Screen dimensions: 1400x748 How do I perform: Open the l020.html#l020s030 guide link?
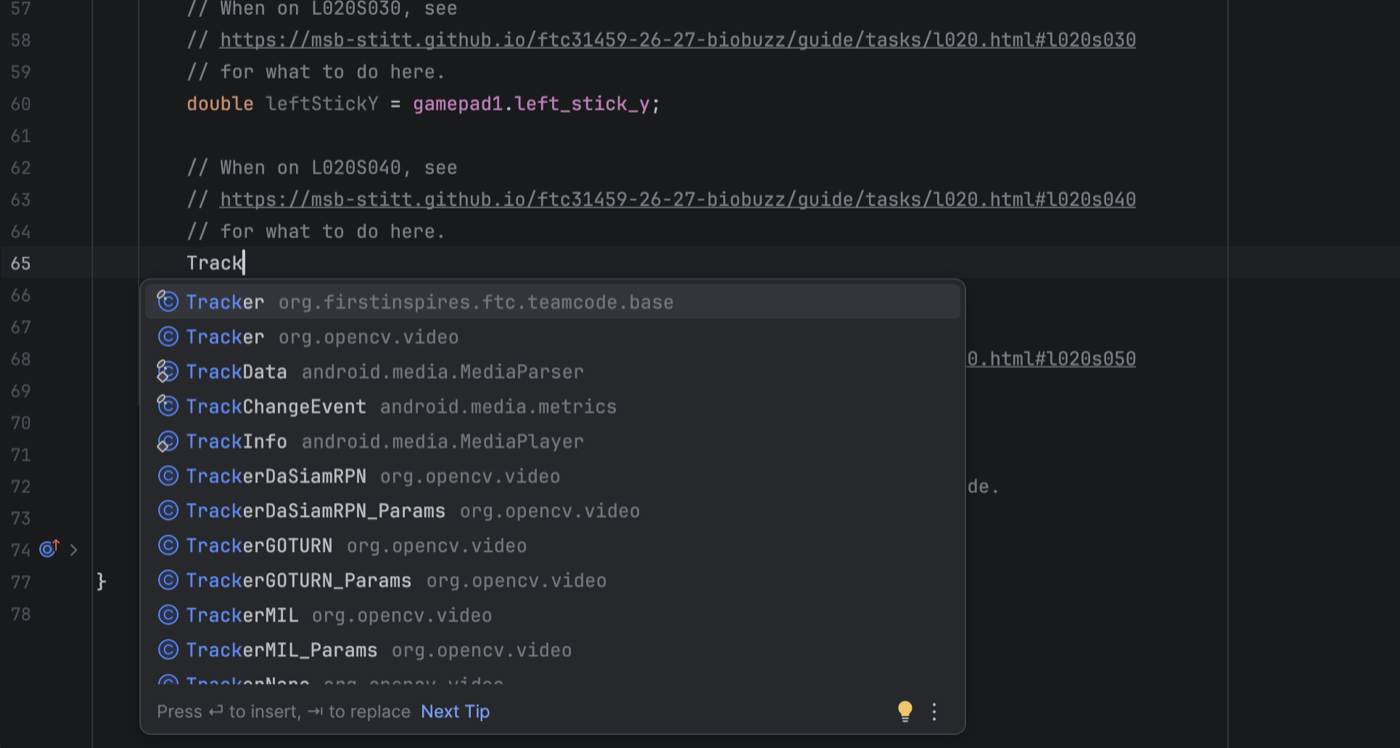[x=678, y=40]
